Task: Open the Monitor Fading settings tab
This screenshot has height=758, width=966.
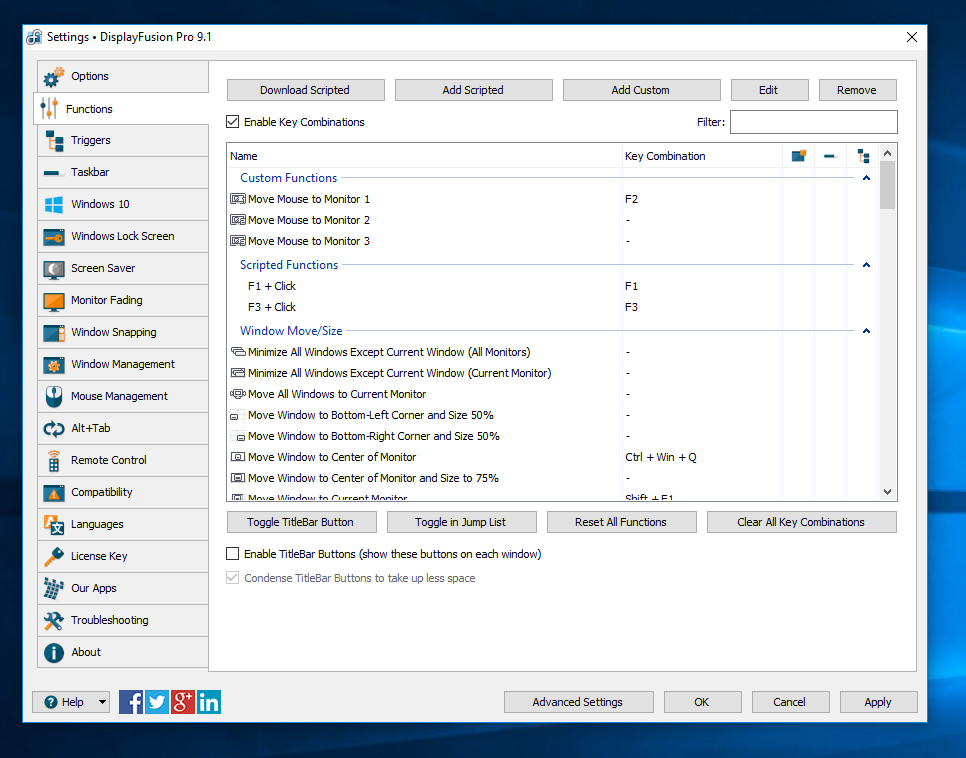Action: [x=106, y=300]
